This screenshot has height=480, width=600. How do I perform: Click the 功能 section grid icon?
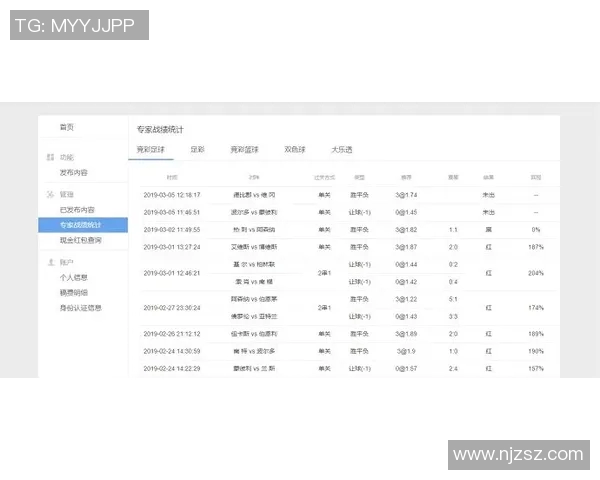[x=50, y=157]
